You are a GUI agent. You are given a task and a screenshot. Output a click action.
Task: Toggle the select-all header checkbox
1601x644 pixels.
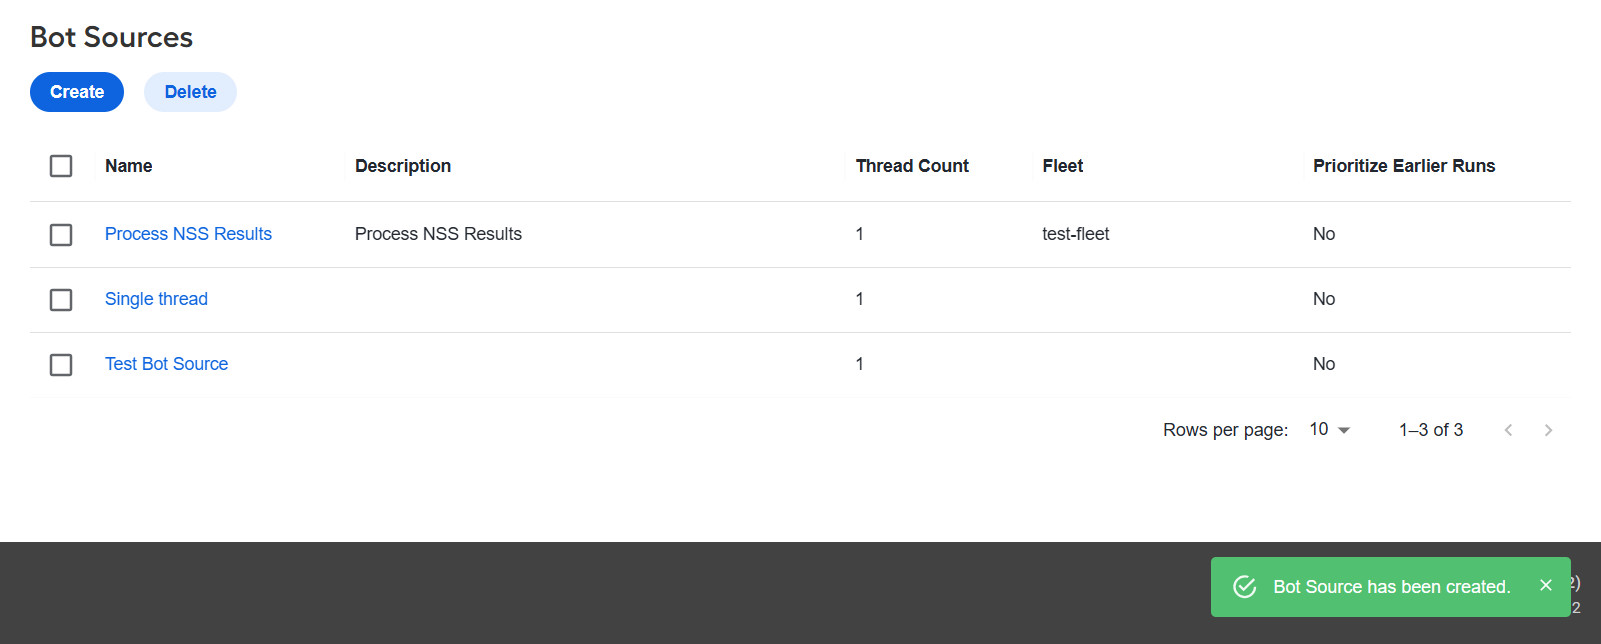click(61, 166)
